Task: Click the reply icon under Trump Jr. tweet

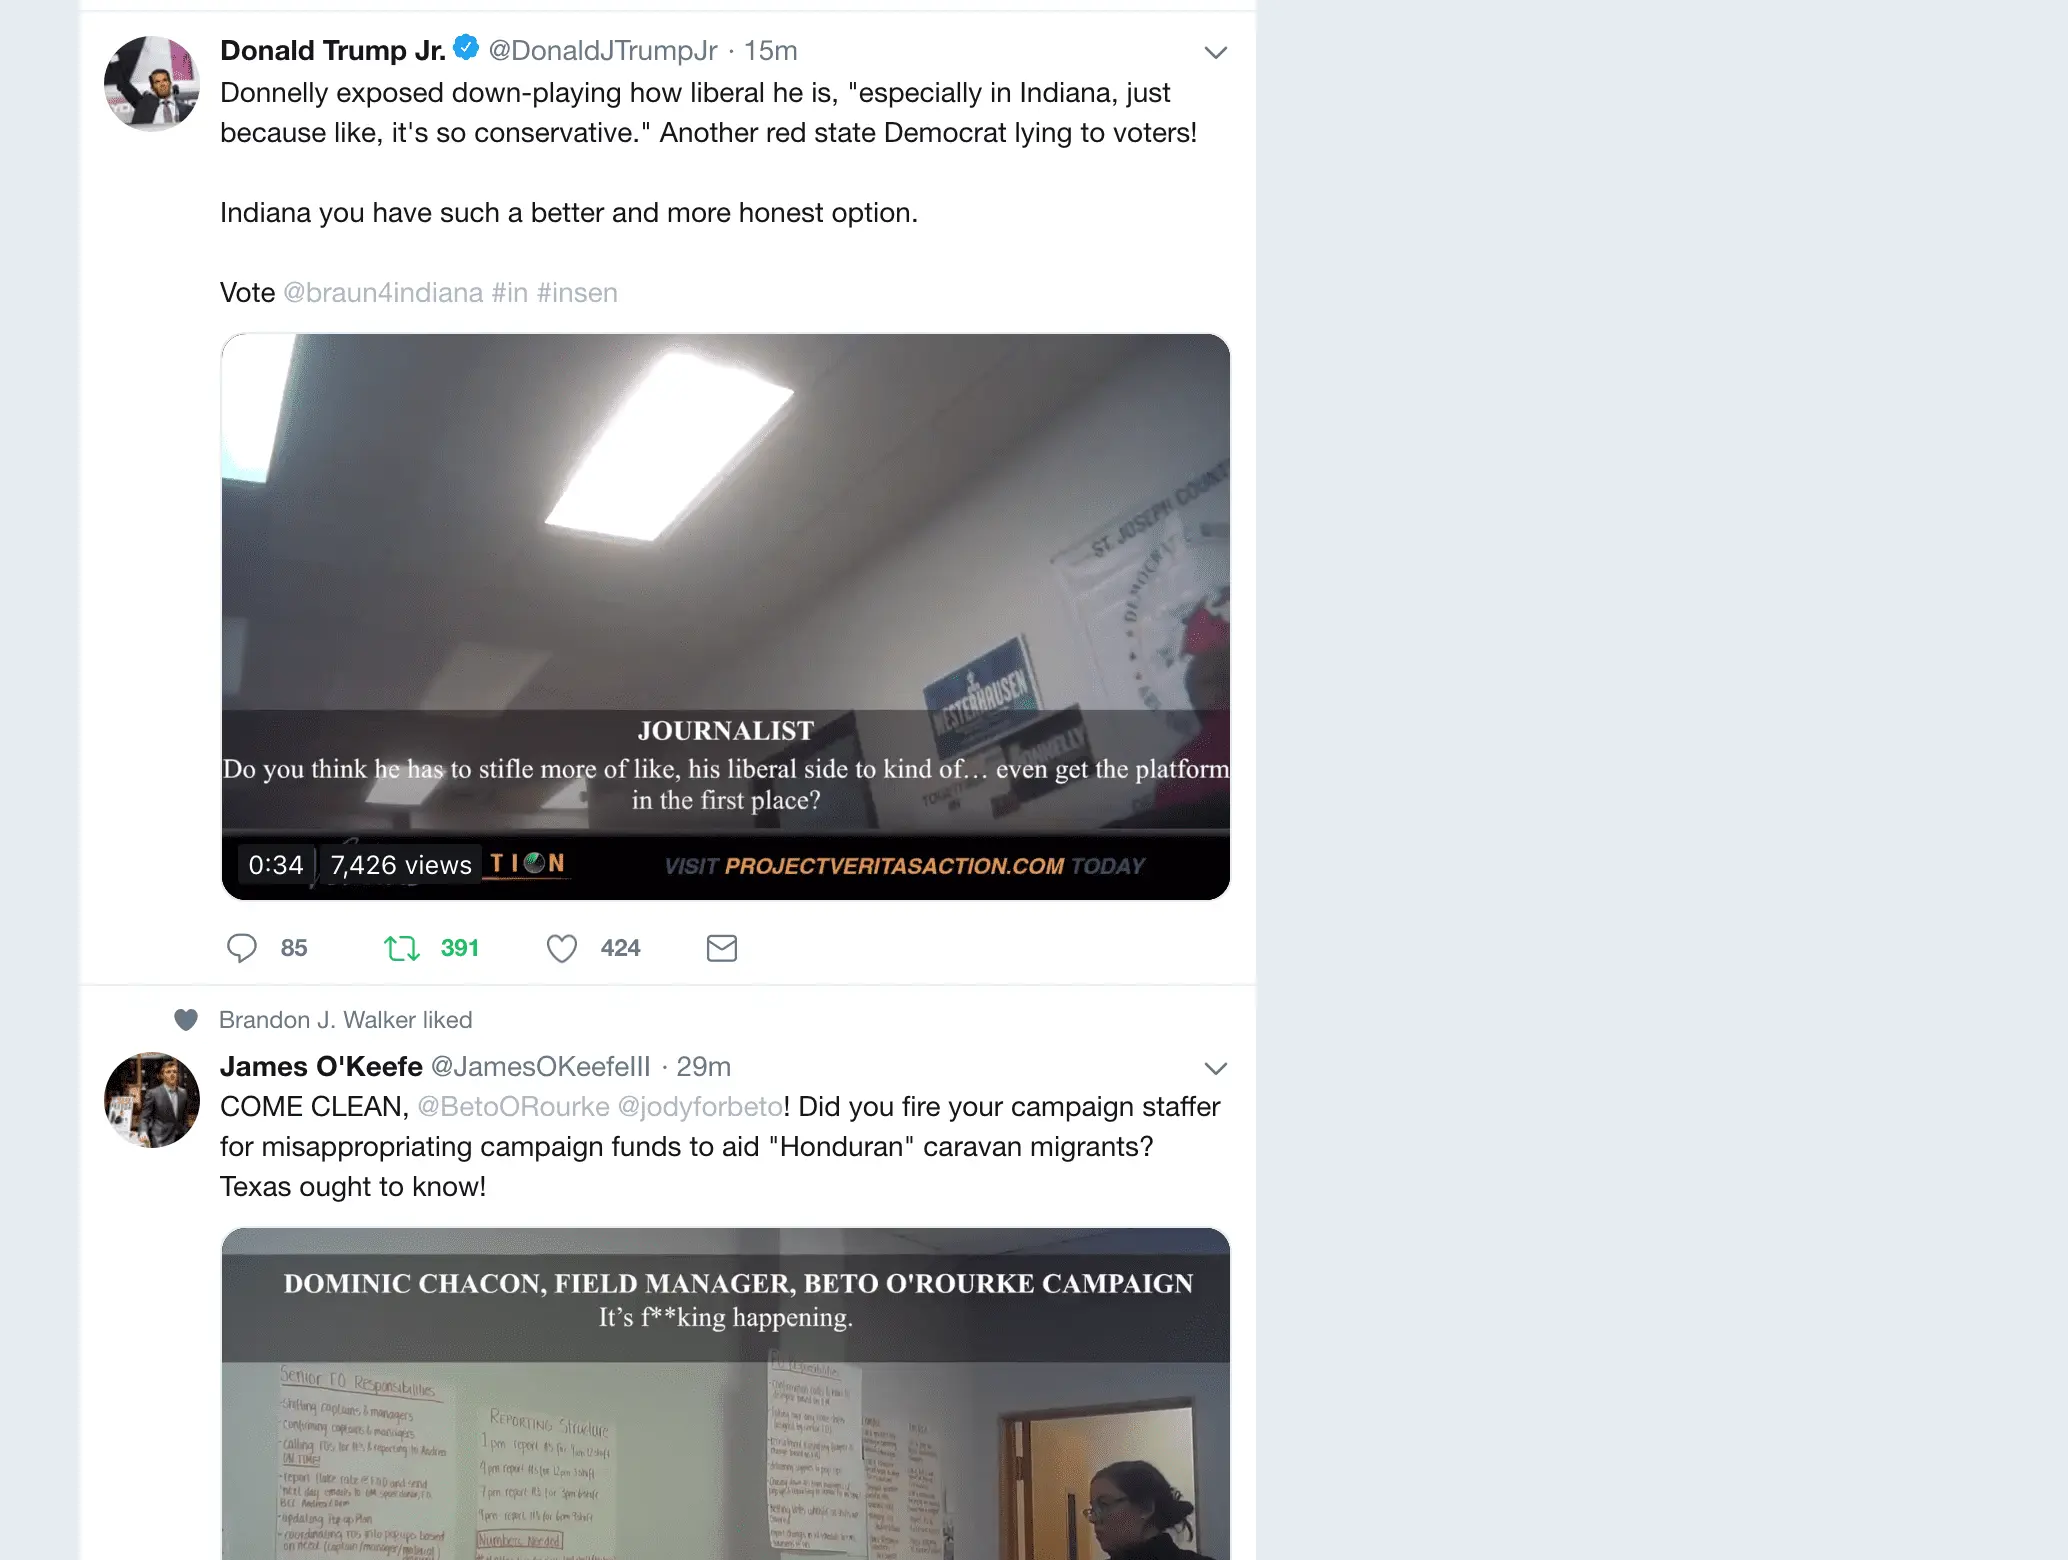Action: [x=242, y=947]
